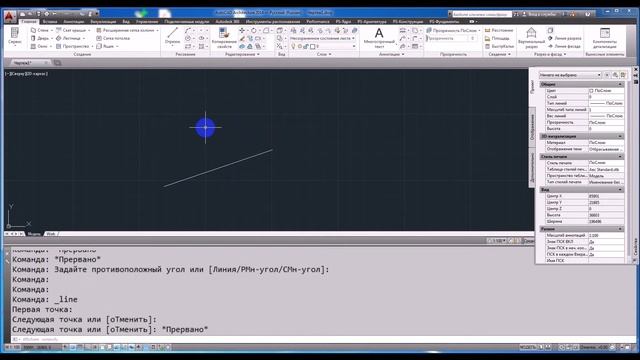This screenshot has width=640, height=360.
Task: Open the Аннотации ribbon tab
Action: pyautogui.click(x=73, y=21)
